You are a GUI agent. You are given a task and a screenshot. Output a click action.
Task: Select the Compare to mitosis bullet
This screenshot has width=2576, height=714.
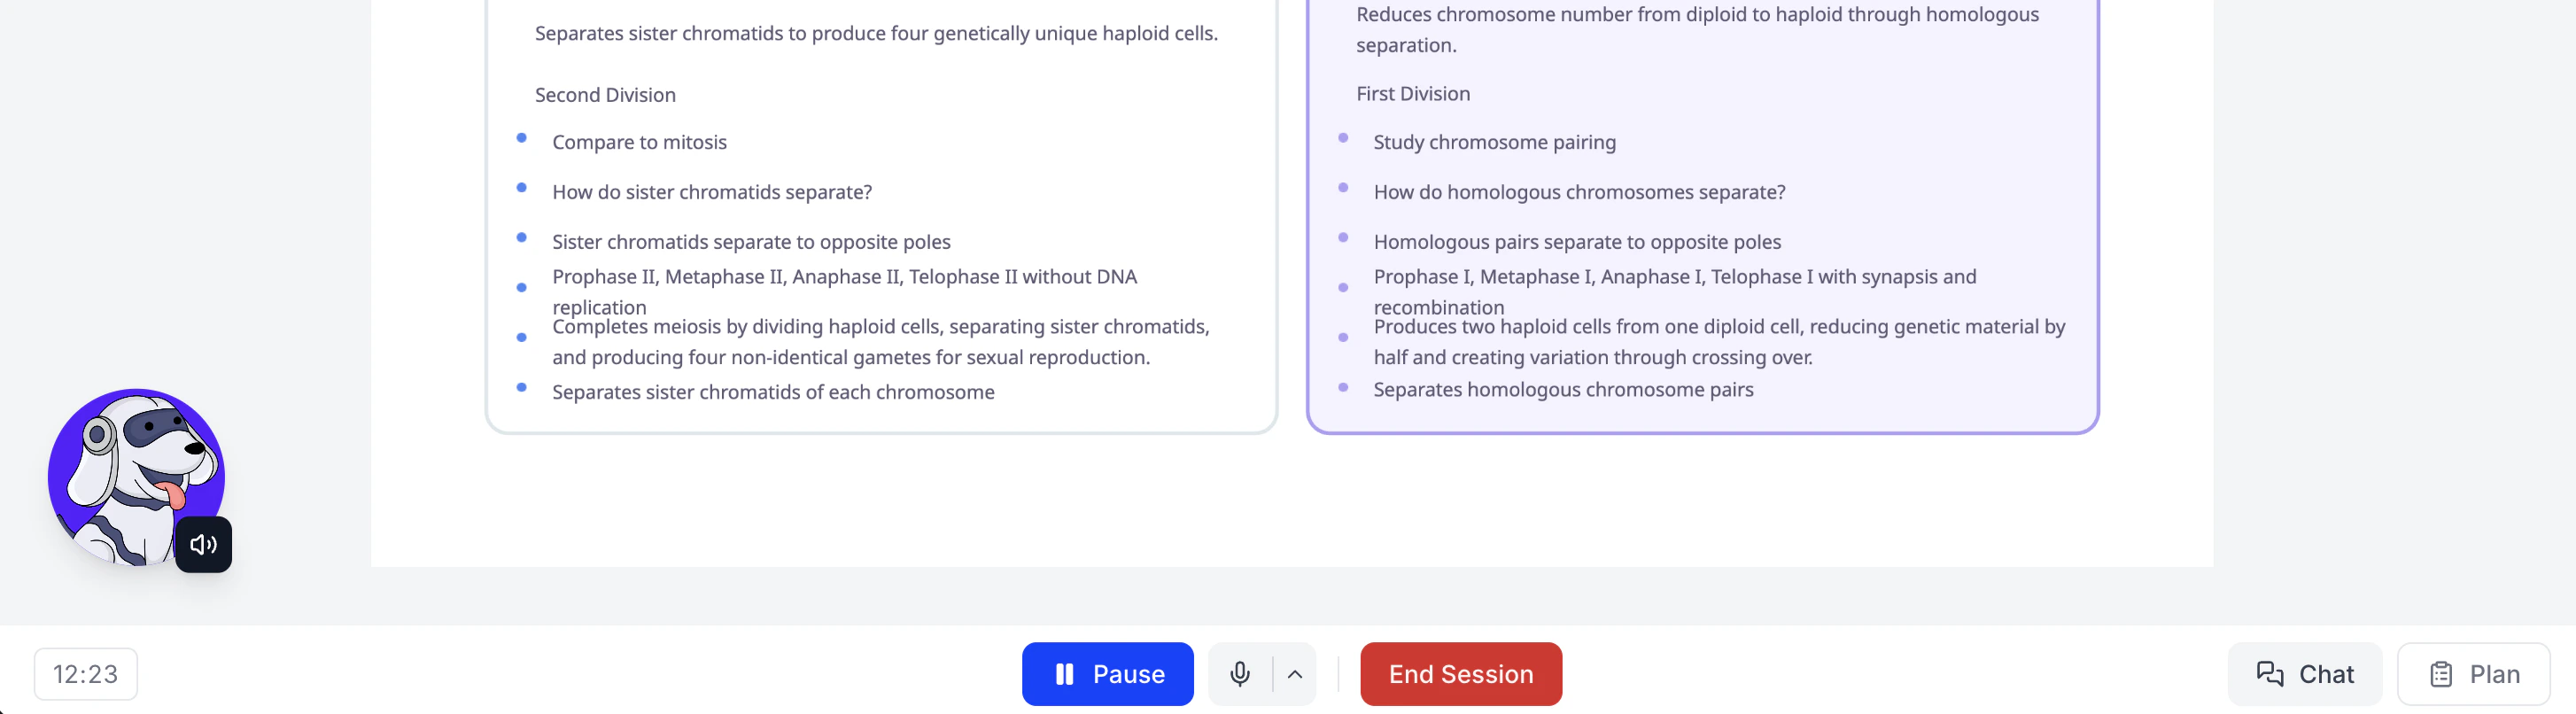click(639, 142)
